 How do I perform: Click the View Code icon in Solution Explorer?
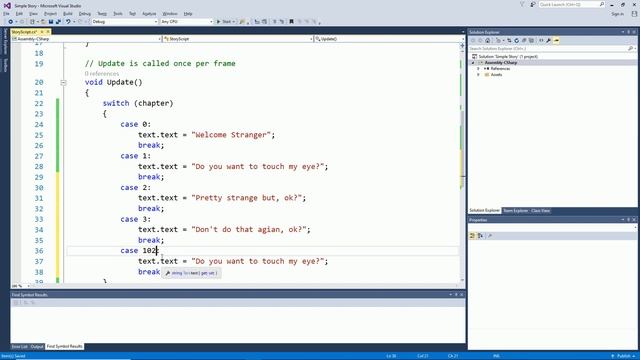point(541,40)
